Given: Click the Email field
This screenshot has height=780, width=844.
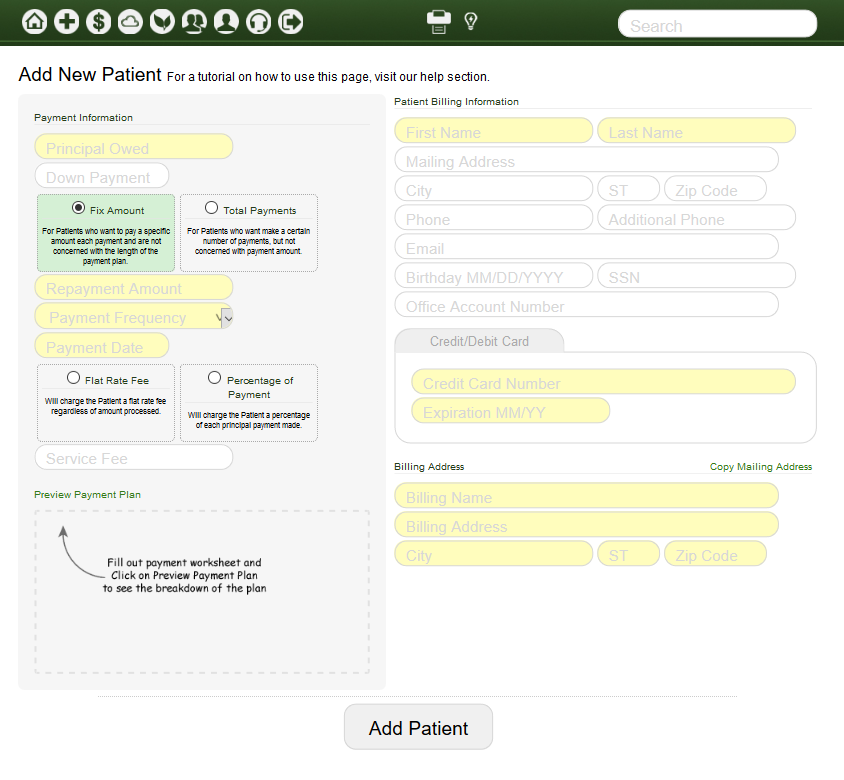Looking at the screenshot, I should 587,247.
